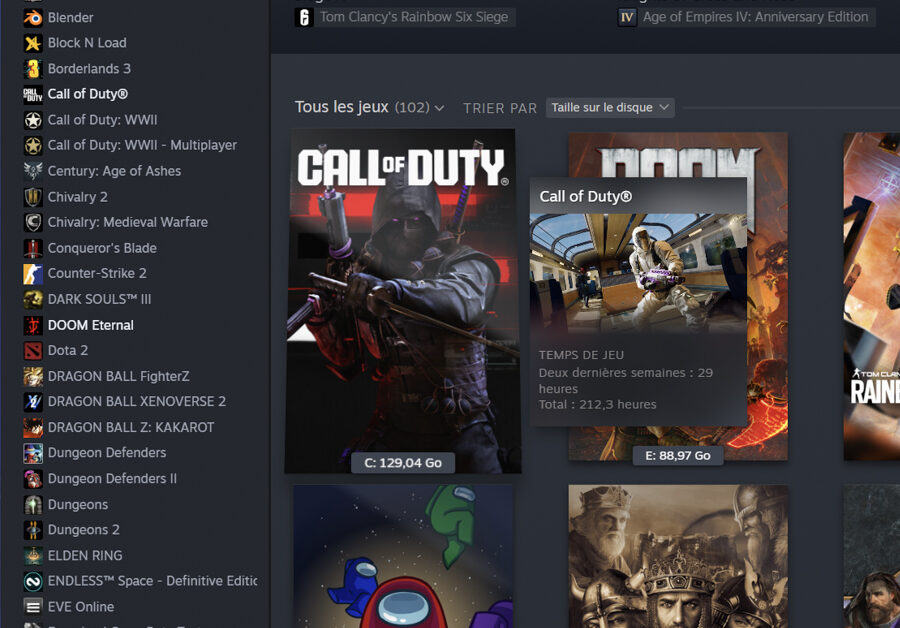The height and width of the screenshot is (628, 900).
Task: Click the Dungeons game icon
Action: tap(33, 505)
